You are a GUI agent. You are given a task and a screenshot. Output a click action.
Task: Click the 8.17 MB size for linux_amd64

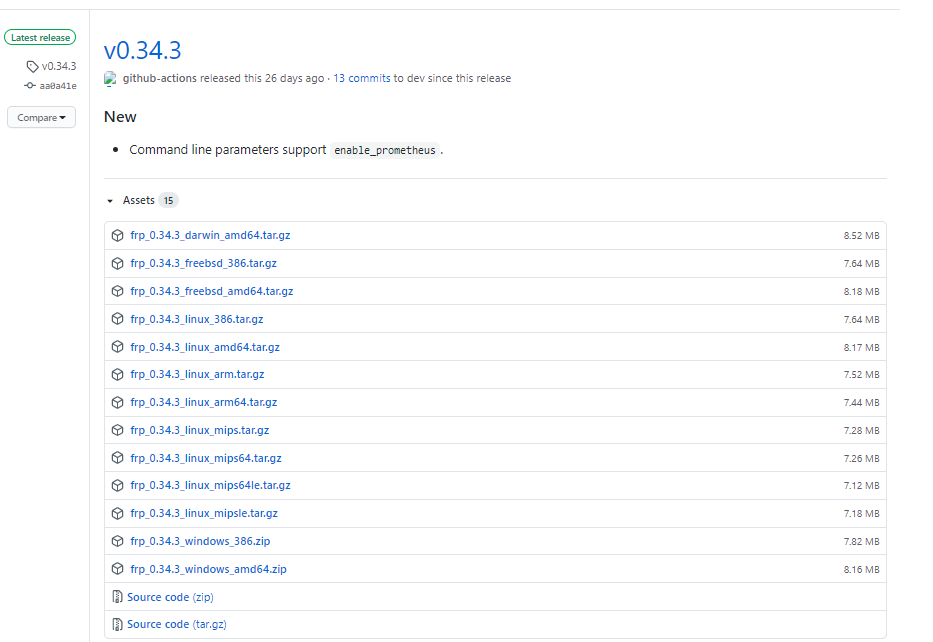coord(861,347)
